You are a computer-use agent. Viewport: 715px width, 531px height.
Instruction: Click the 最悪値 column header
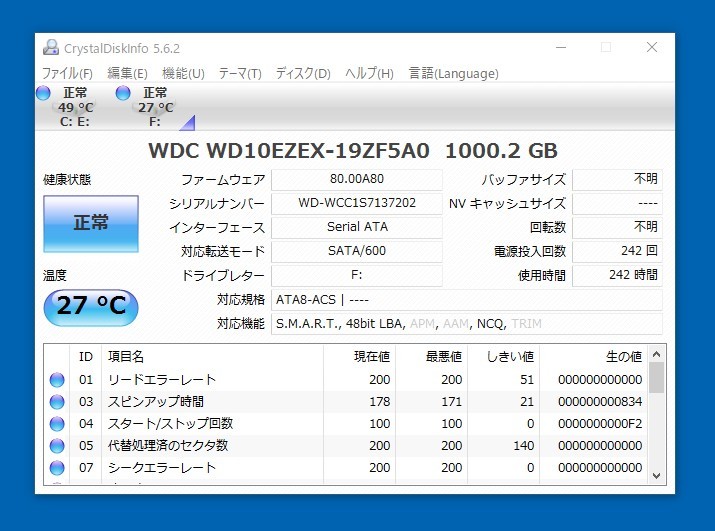(x=431, y=357)
